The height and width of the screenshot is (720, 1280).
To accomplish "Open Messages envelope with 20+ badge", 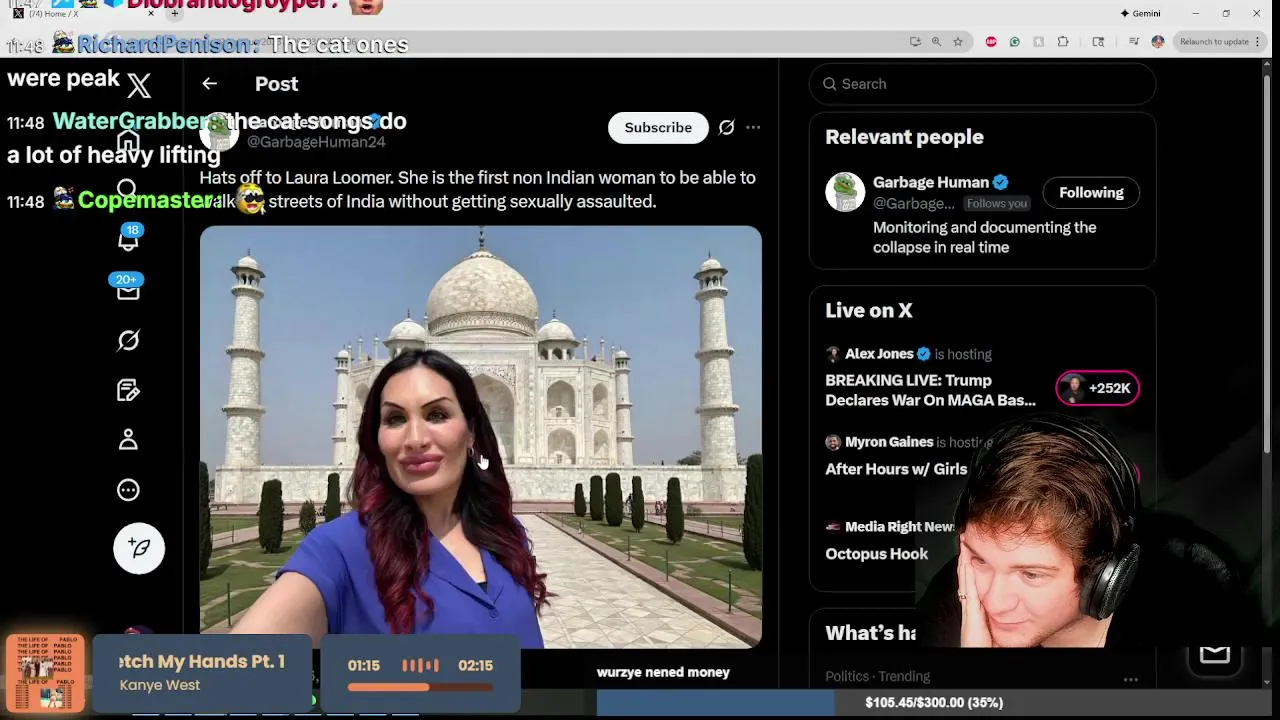I will [128, 290].
